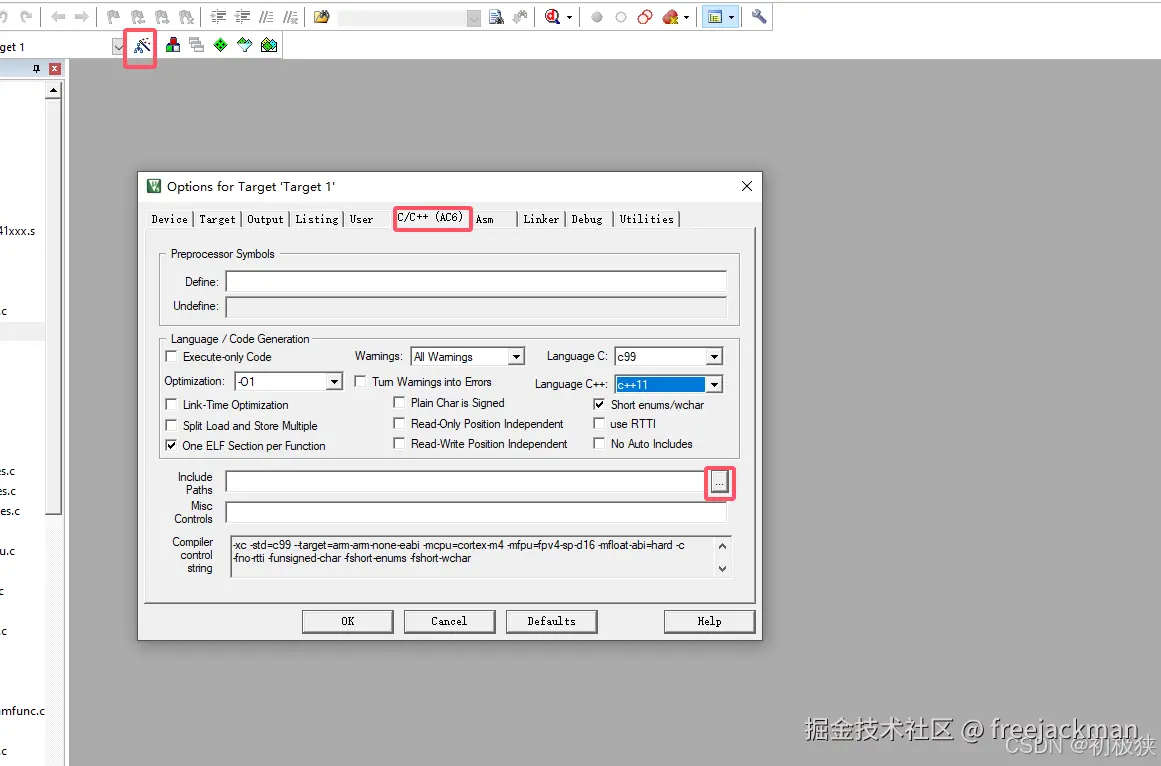Click the Indent selection icon
This screenshot has width=1161, height=766.
pyautogui.click(x=218, y=16)
